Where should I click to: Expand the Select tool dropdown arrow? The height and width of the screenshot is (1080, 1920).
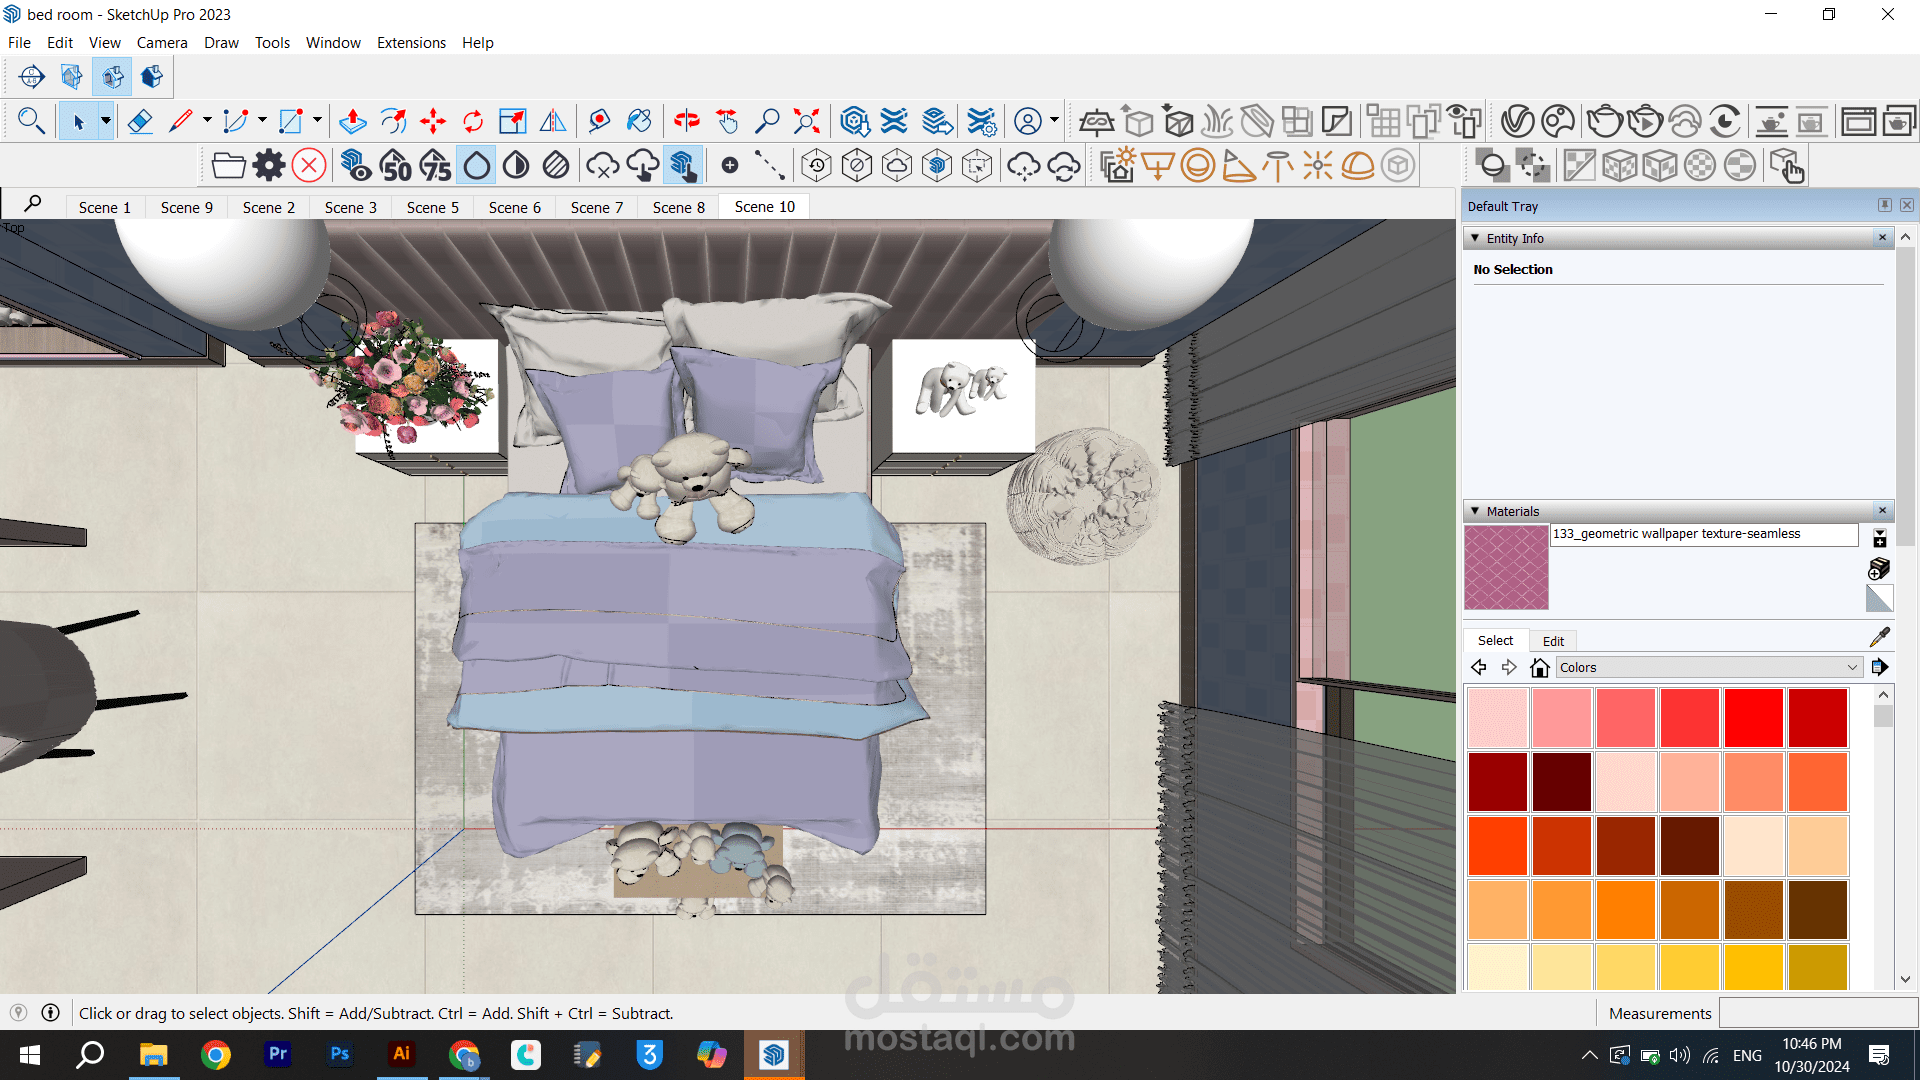105,122
